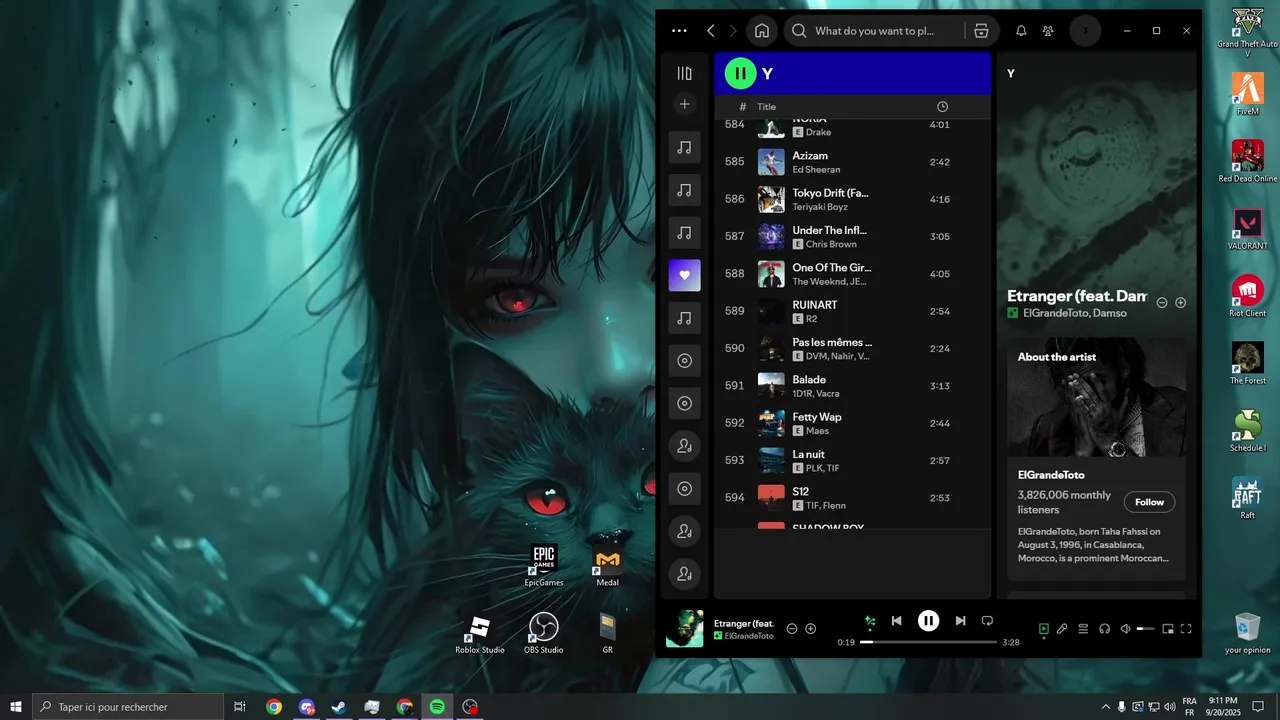The height and width of the screenshot is (720, 1280).
Task: Open FiveM desktop shortcut
Action: [x=1247, y=94]
